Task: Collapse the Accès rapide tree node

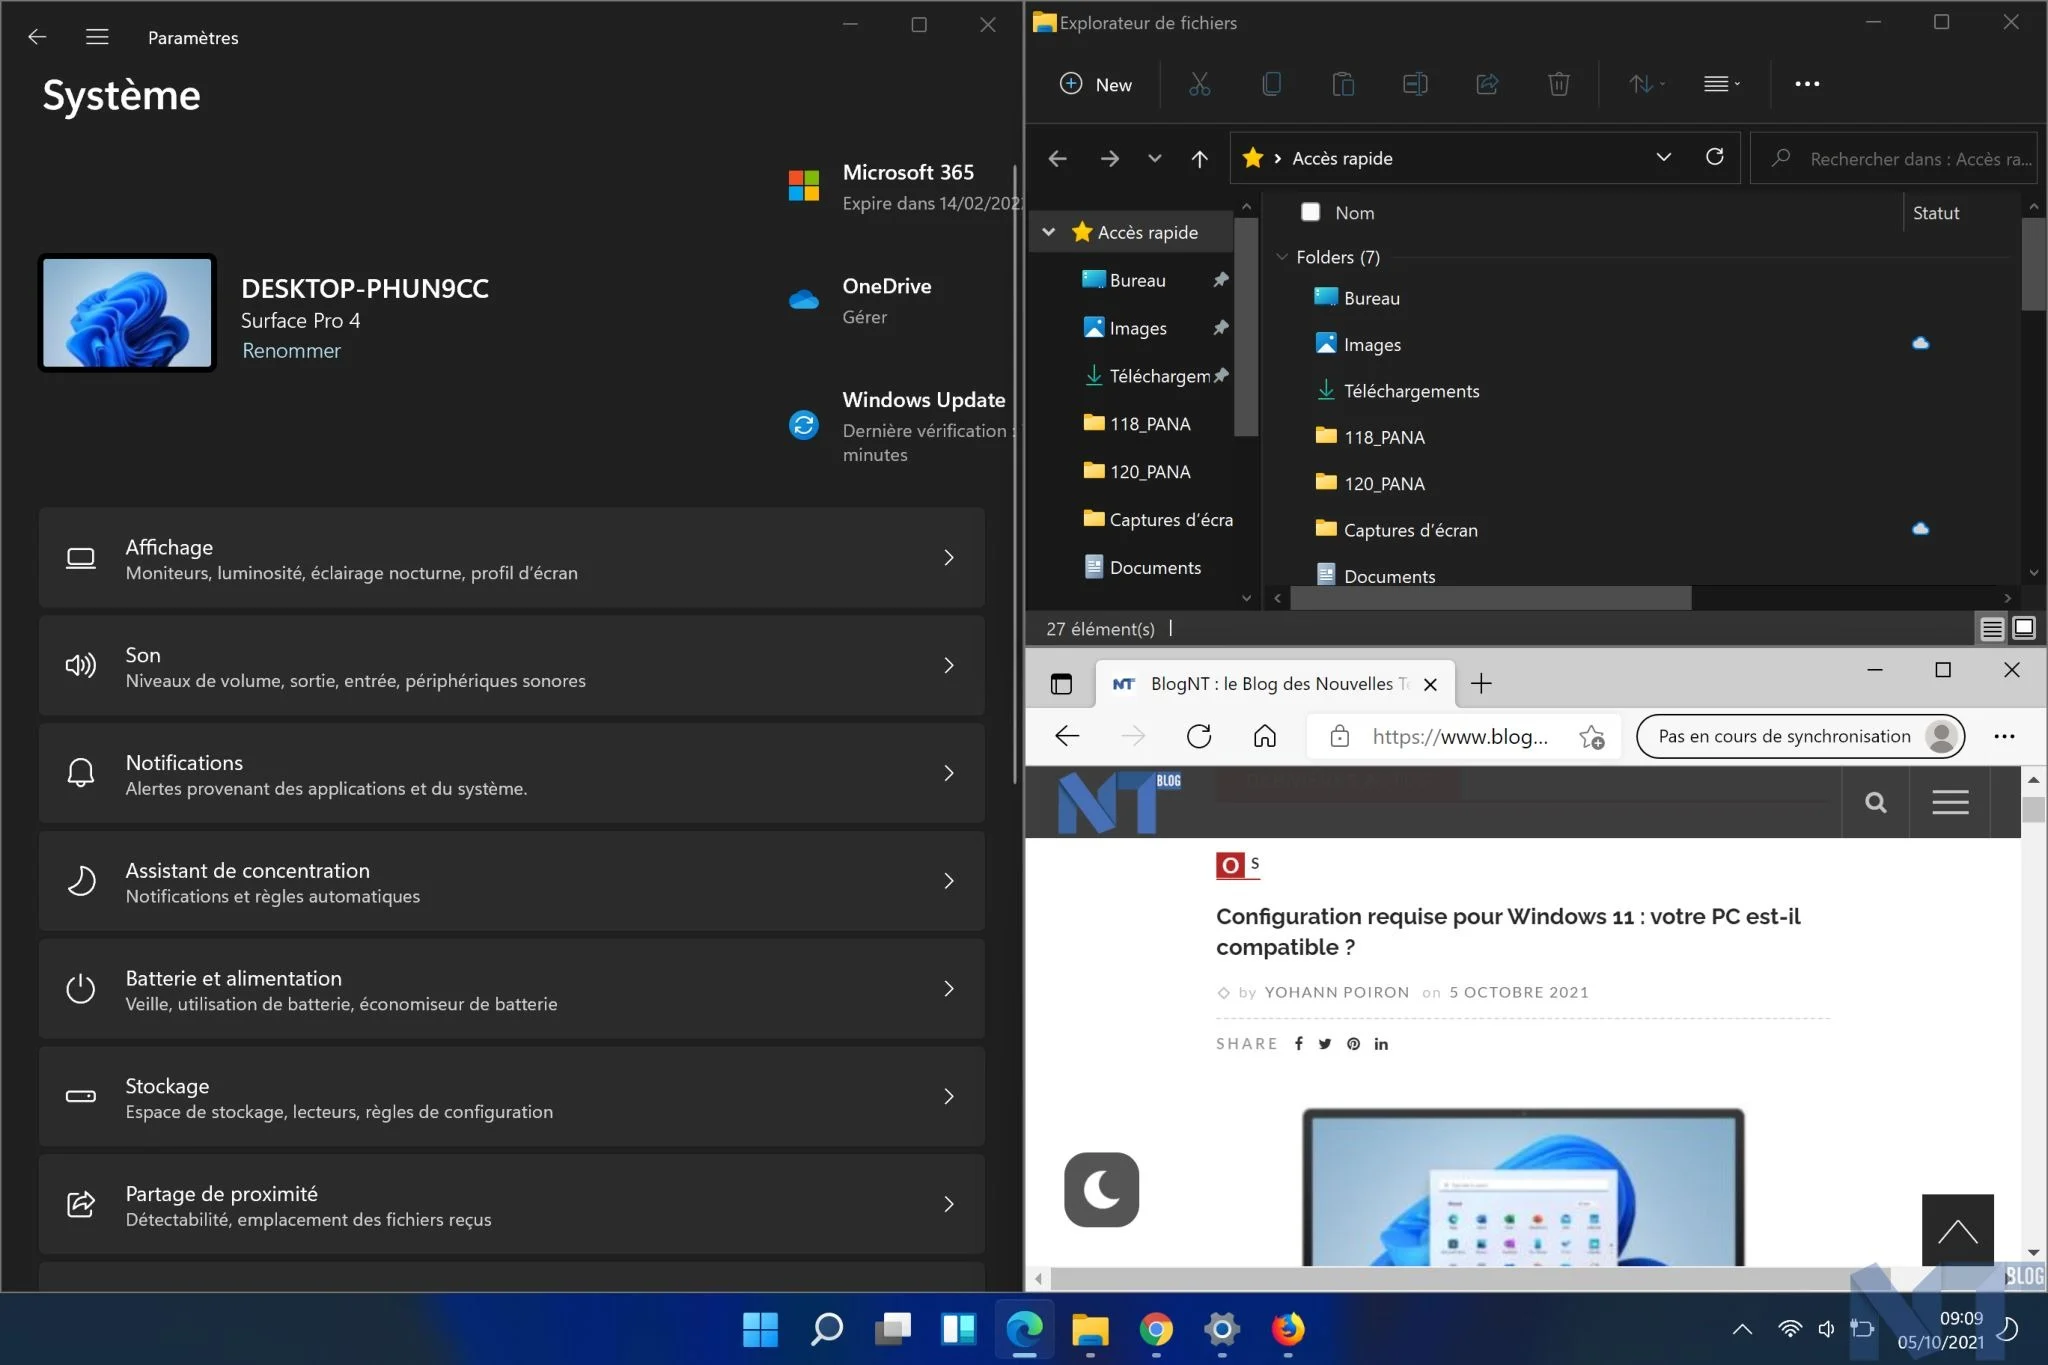Action: (x=1048, y=232)
